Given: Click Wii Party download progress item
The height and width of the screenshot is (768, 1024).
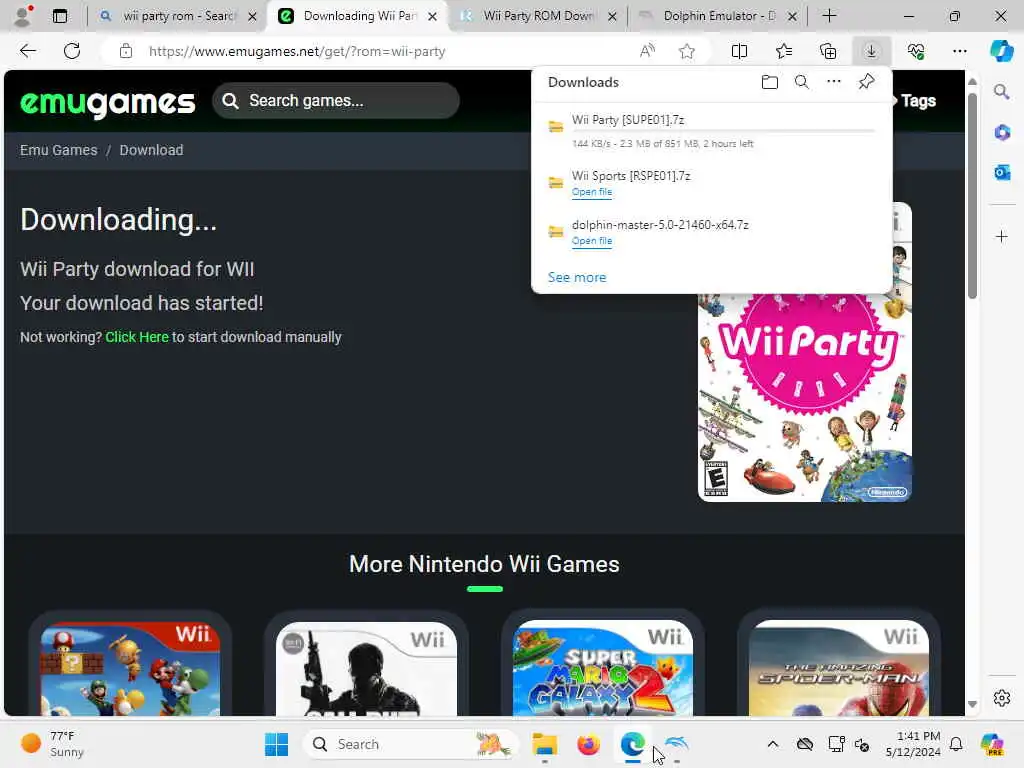Looking at the screenshot, I should (x=712, y=131).
